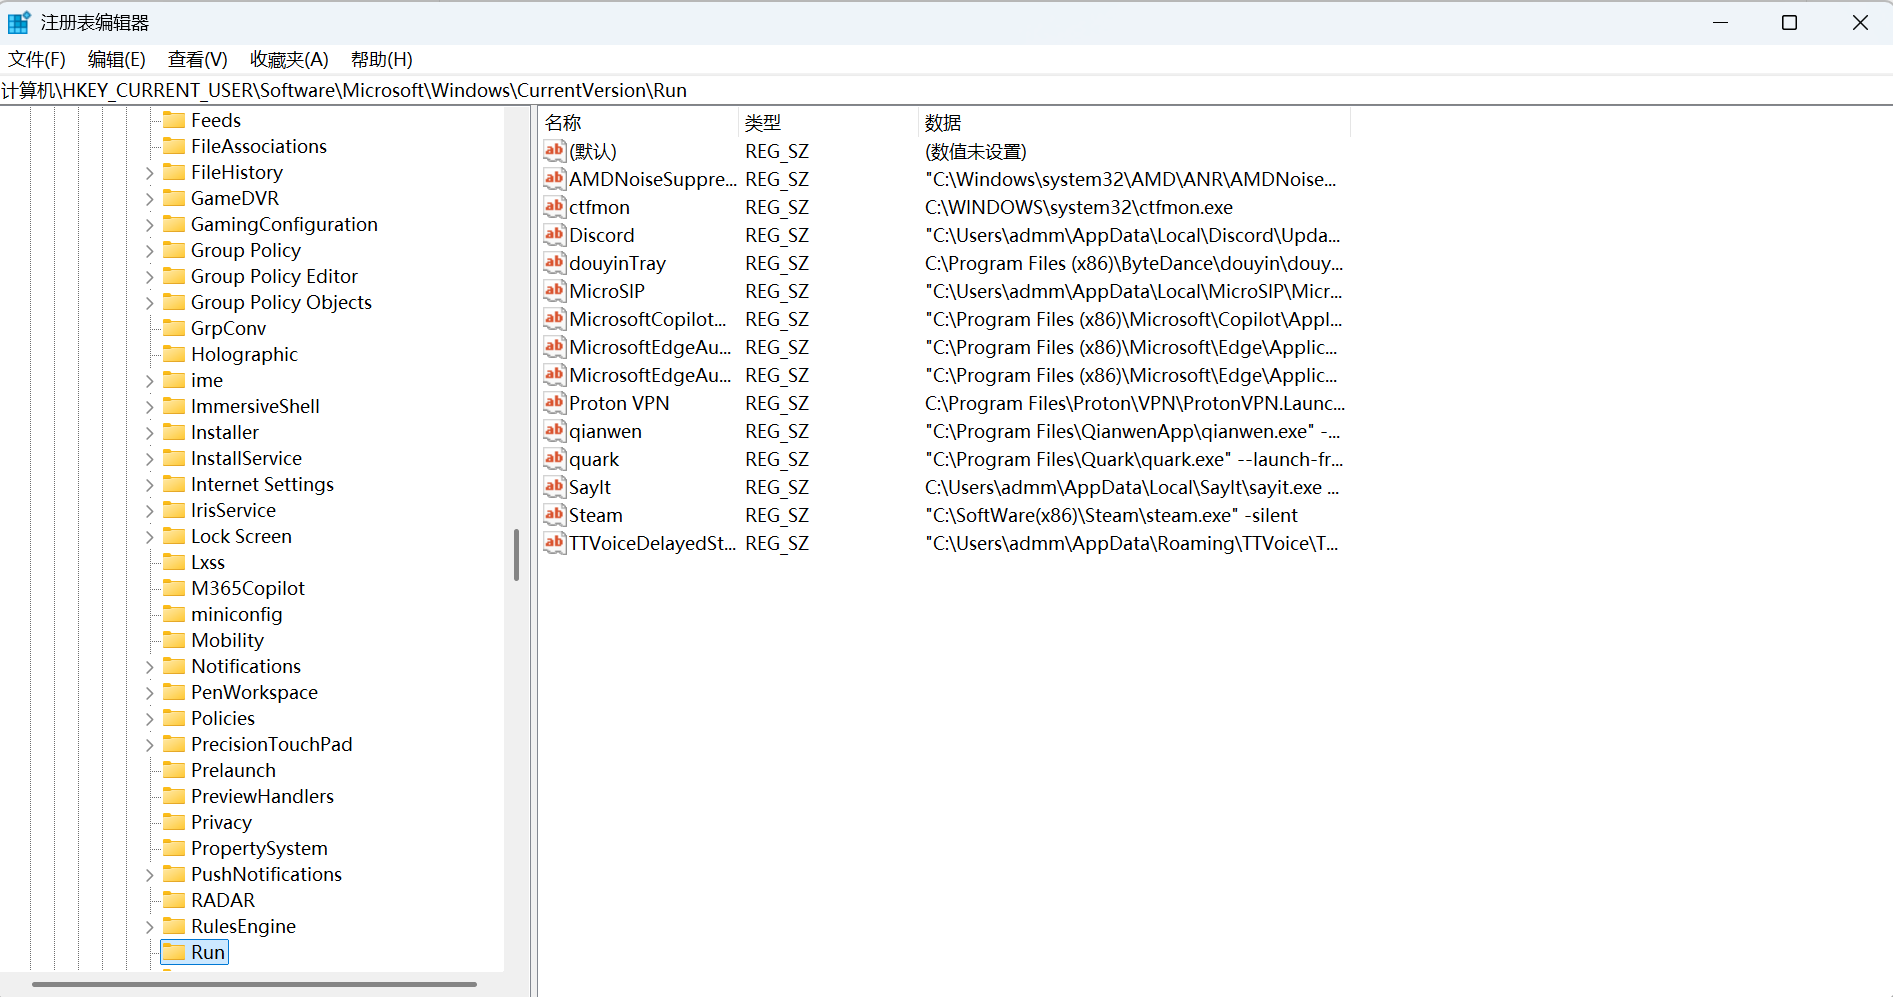This screenshot has height=997, width=1893.
Task: Select the ab icon for the quark entry
Action: tap(555, 458)
